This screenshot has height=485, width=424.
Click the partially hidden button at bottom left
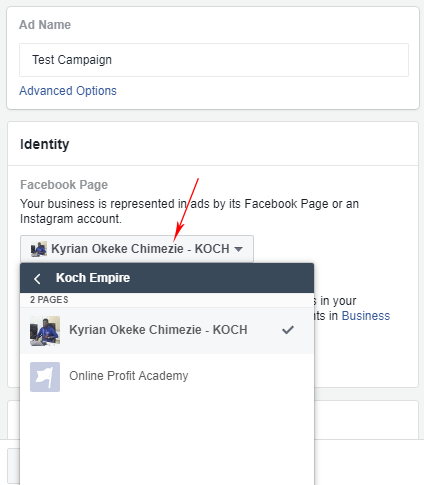coord(14,465)
